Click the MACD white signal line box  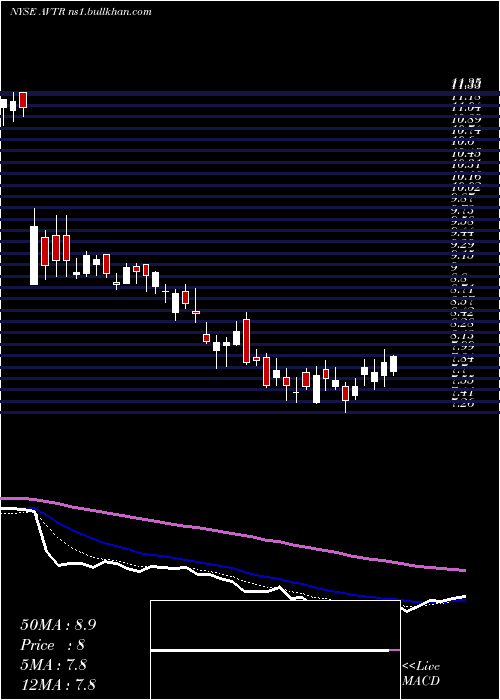click(275, 650)
